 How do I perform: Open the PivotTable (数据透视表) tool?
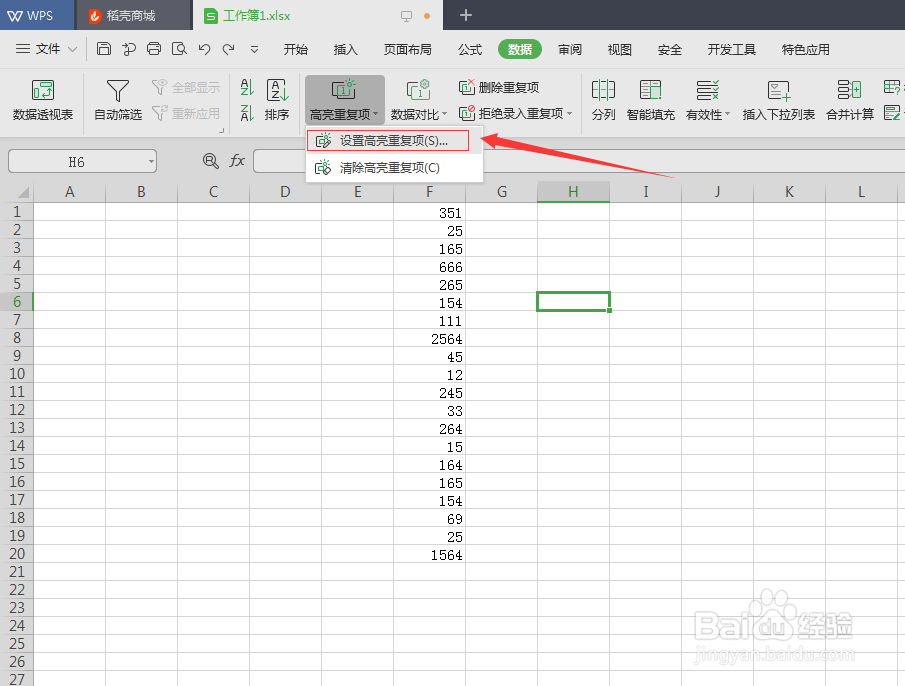click(43, 100)
